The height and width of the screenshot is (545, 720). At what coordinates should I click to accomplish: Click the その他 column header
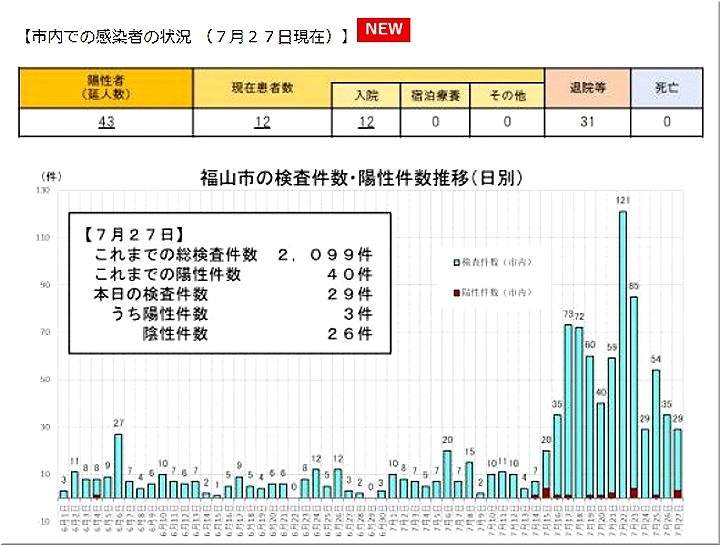point(507,96)
